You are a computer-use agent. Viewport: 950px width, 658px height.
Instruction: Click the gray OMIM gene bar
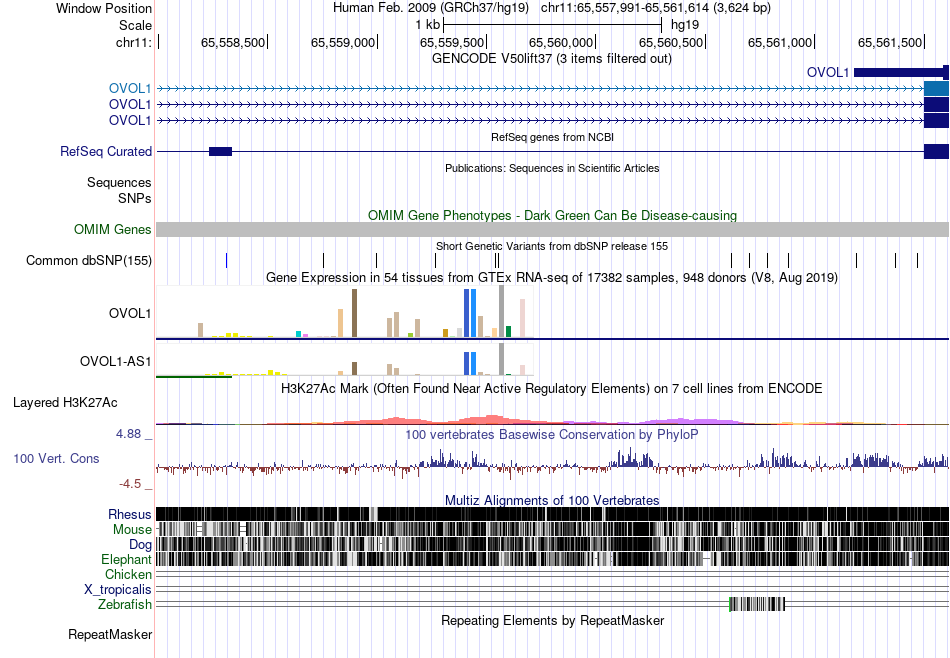tap(552, 229)
